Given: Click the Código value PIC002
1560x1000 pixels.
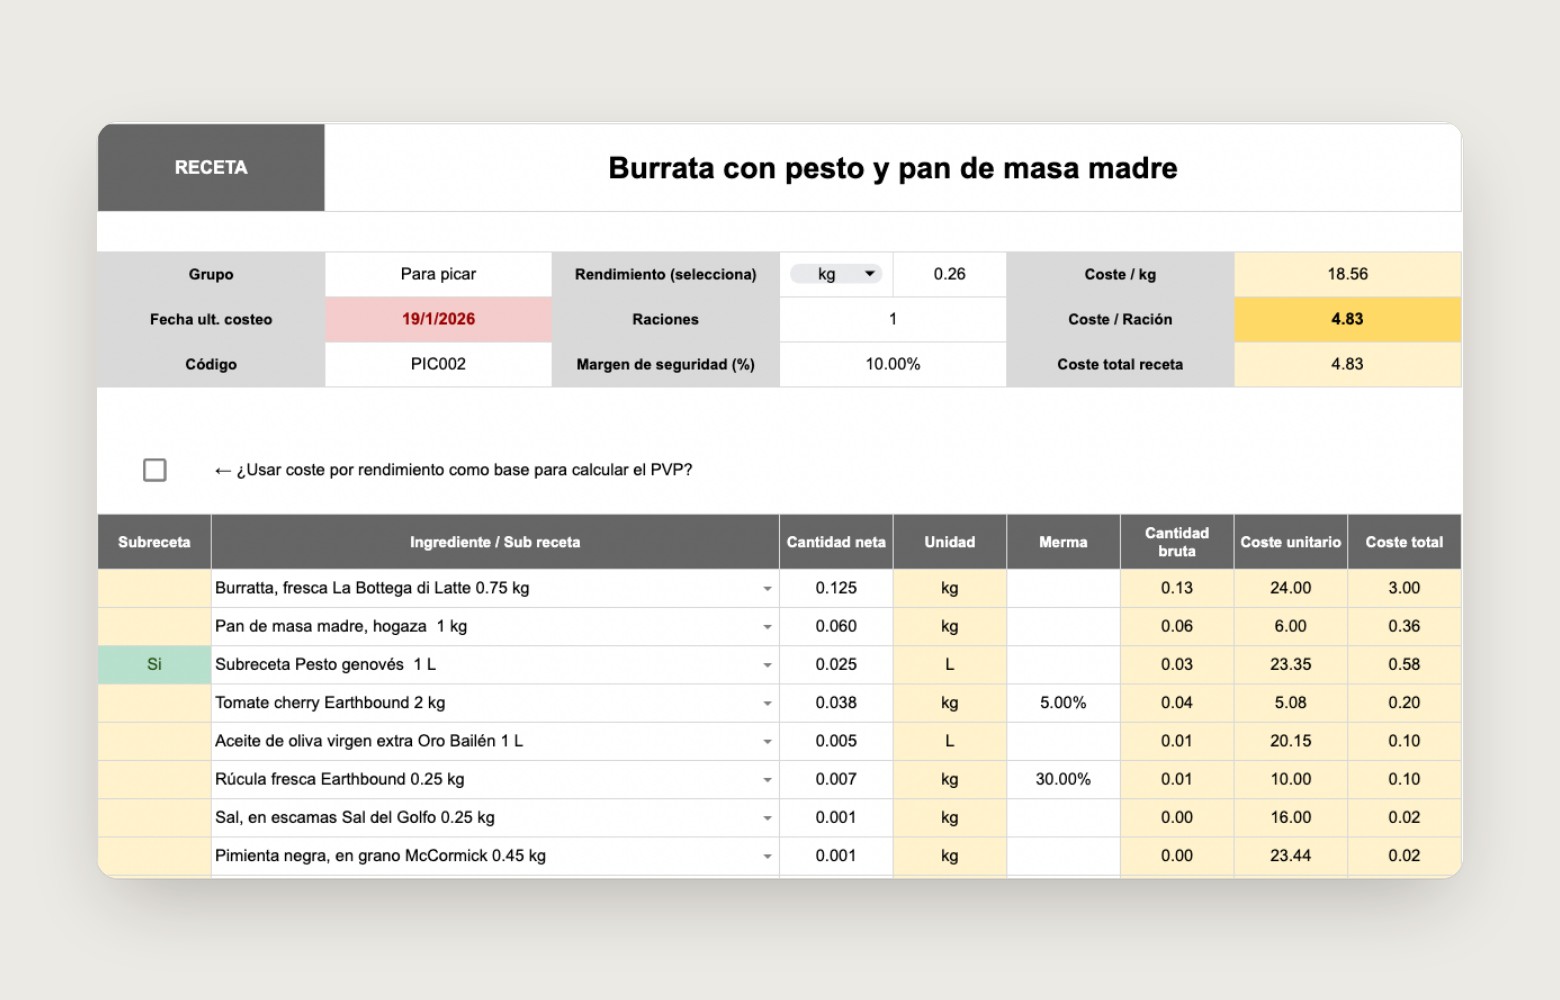Looking at the screenshot, I should click(x=438, y=364).
